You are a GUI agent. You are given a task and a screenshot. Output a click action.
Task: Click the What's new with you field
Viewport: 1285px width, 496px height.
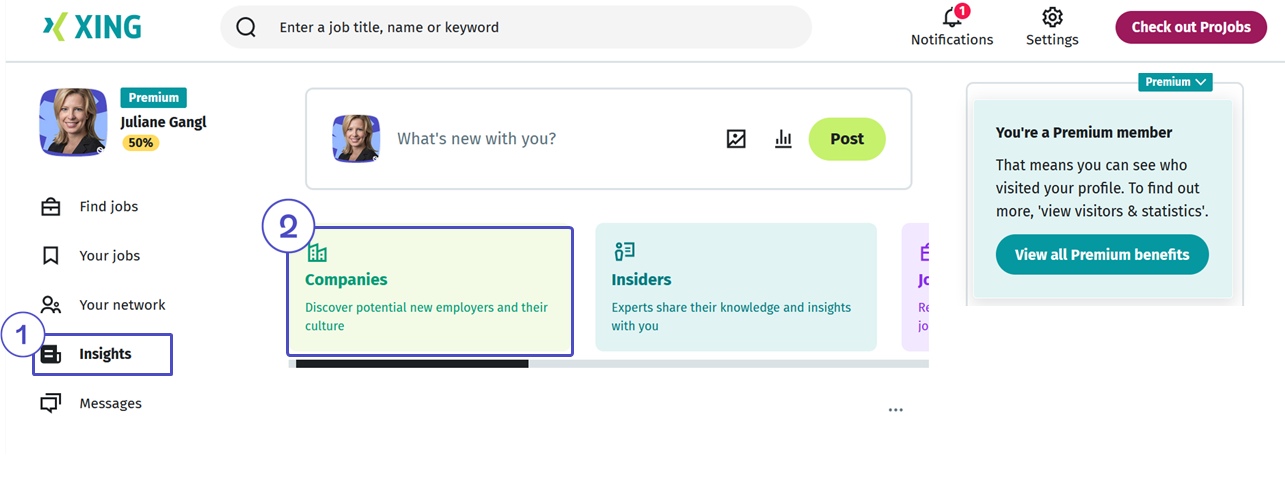pos(550,139)
